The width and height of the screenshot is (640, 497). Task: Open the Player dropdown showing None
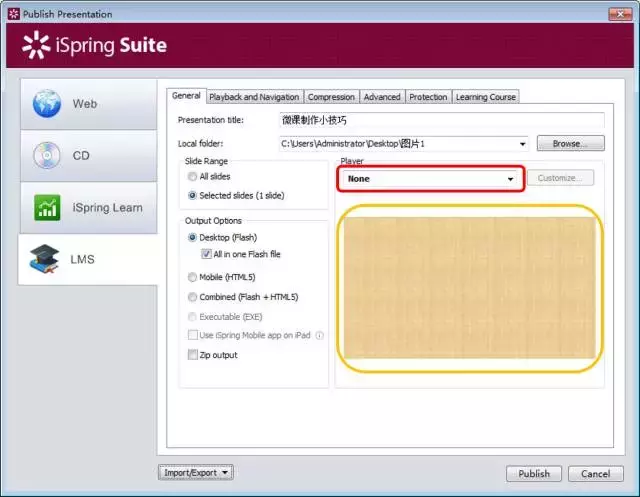[x=431, y=179]
